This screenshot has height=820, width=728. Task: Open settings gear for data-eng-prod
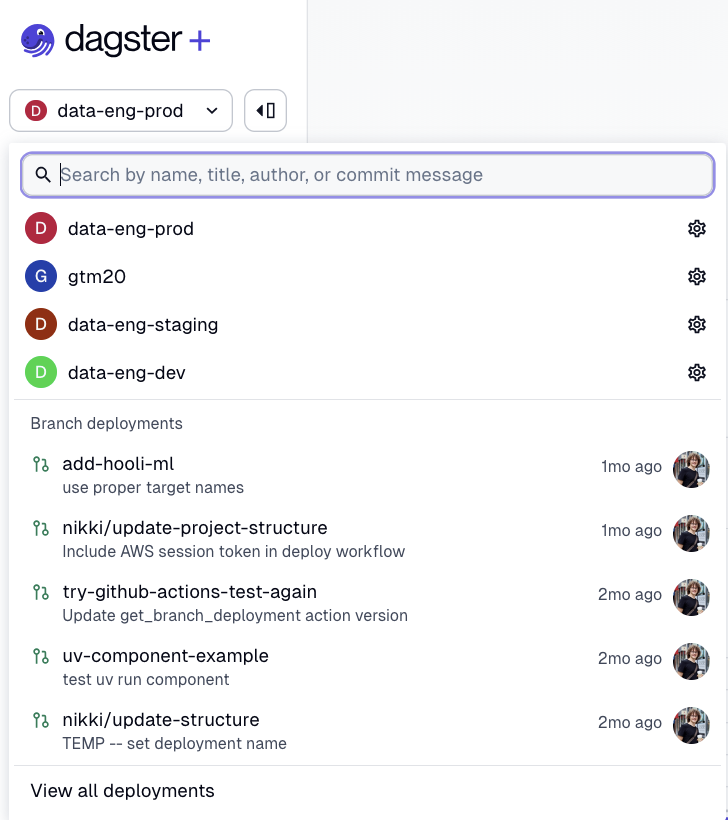click(x=697, y=229)
